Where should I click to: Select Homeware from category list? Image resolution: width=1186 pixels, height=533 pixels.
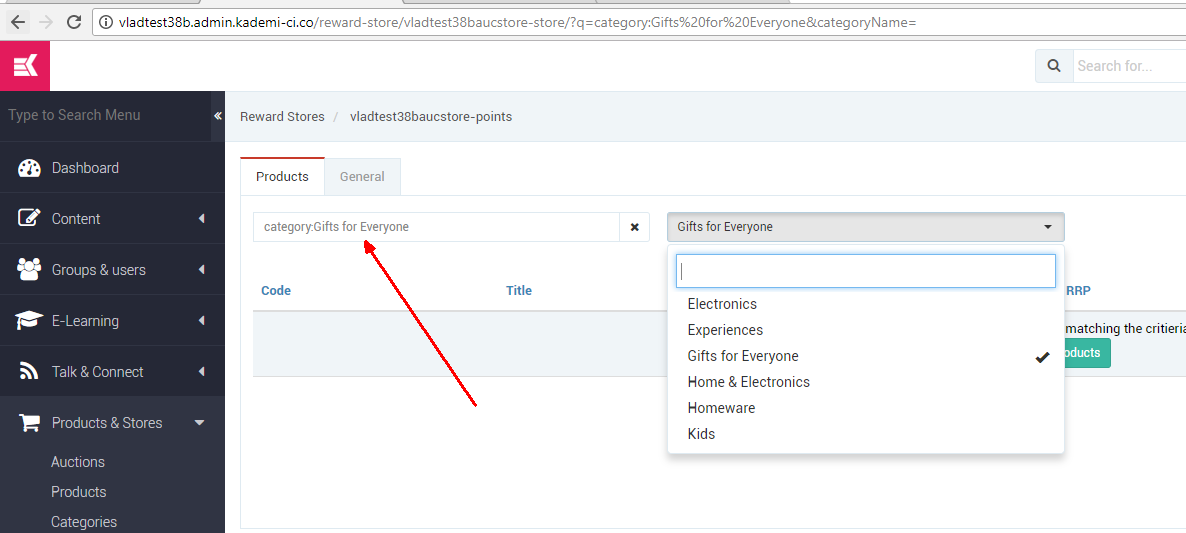pos(865,408)
